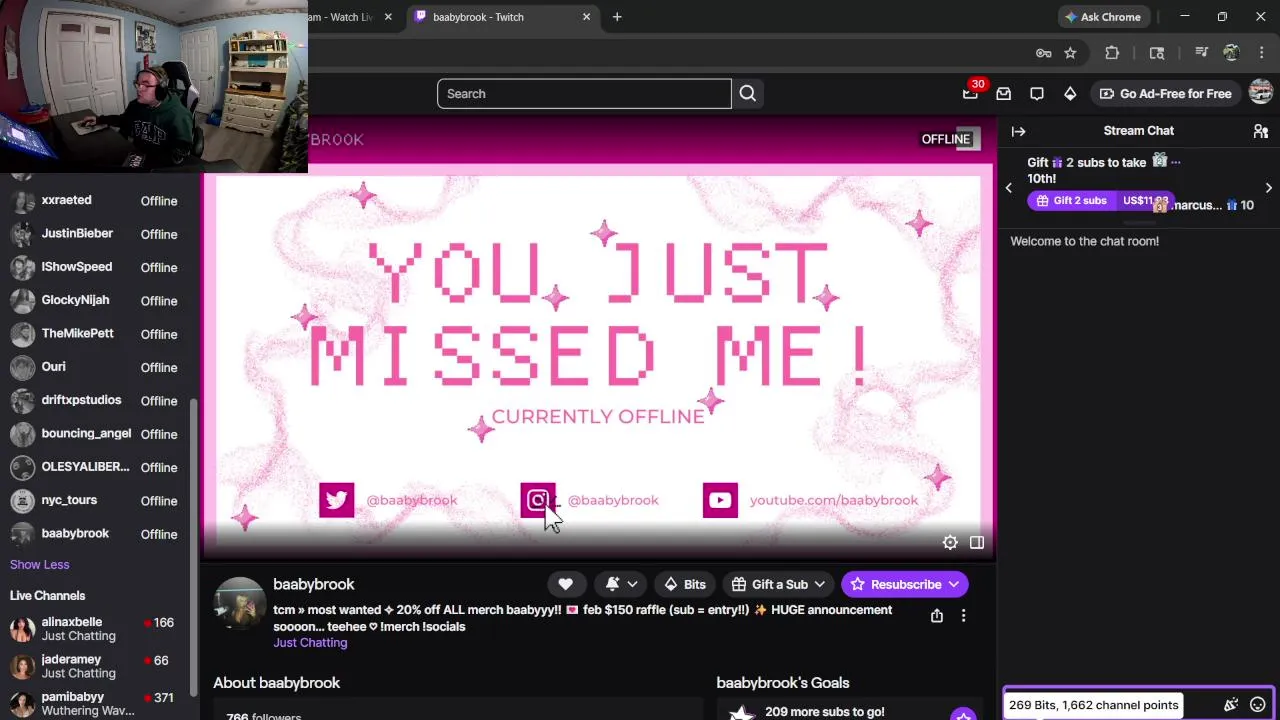Click the heart follow button
1280x720 pixels.
566,585
